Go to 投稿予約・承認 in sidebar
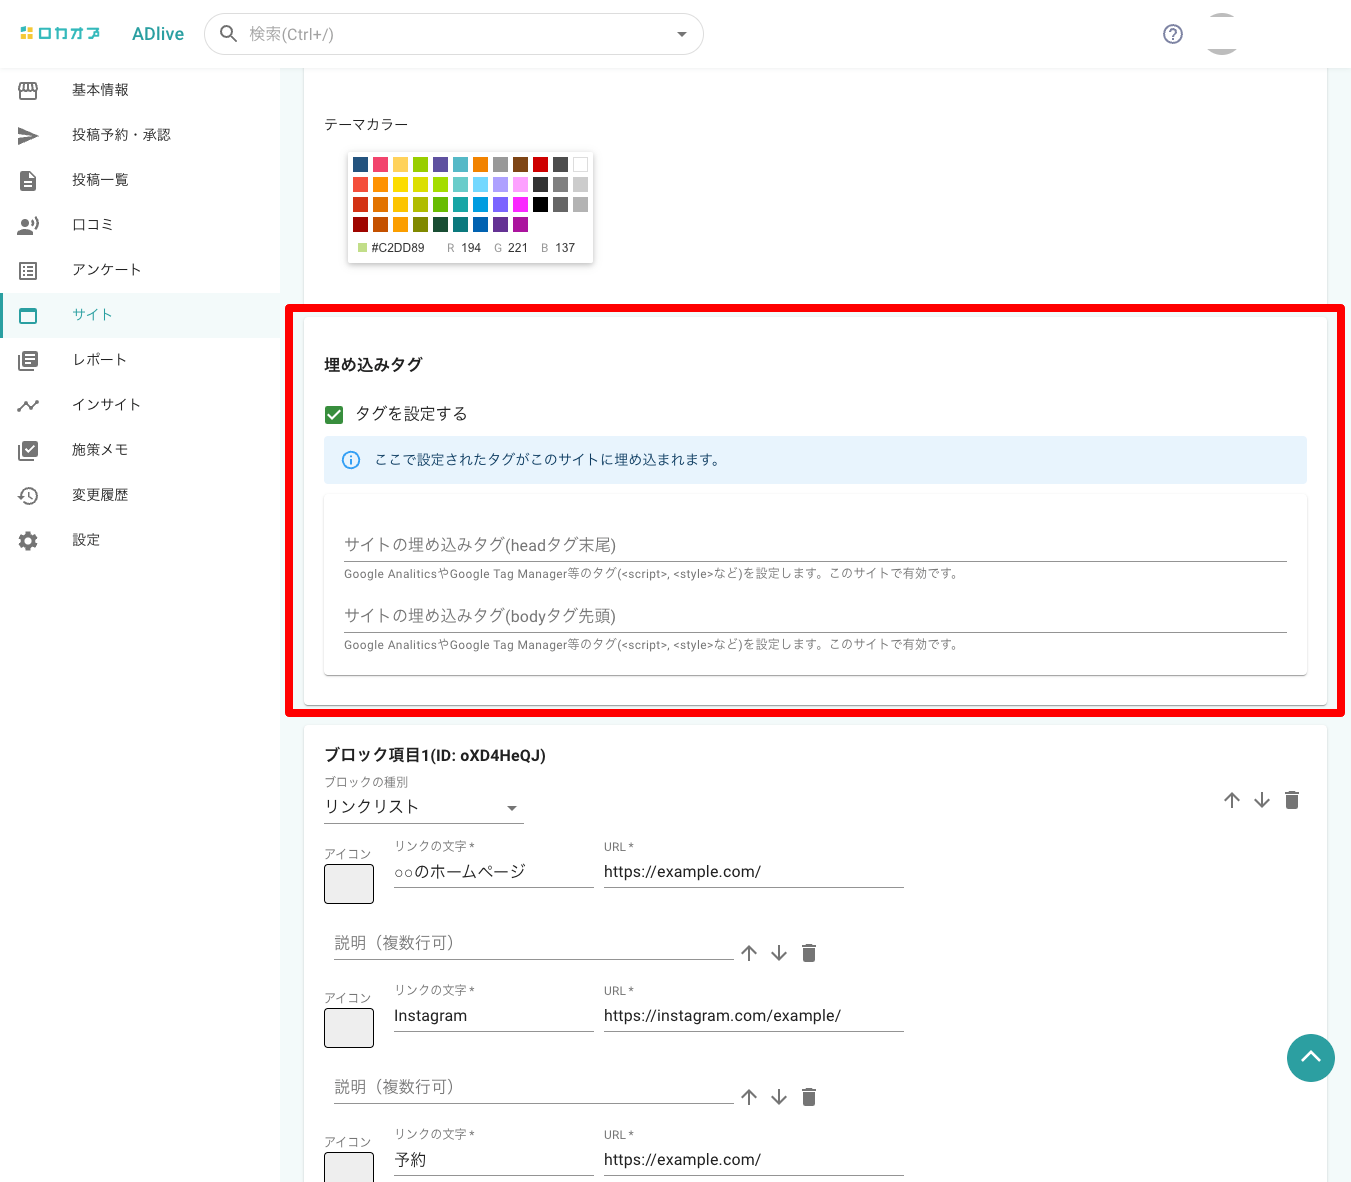The image size is (1351, 1182). pos(121,135)
